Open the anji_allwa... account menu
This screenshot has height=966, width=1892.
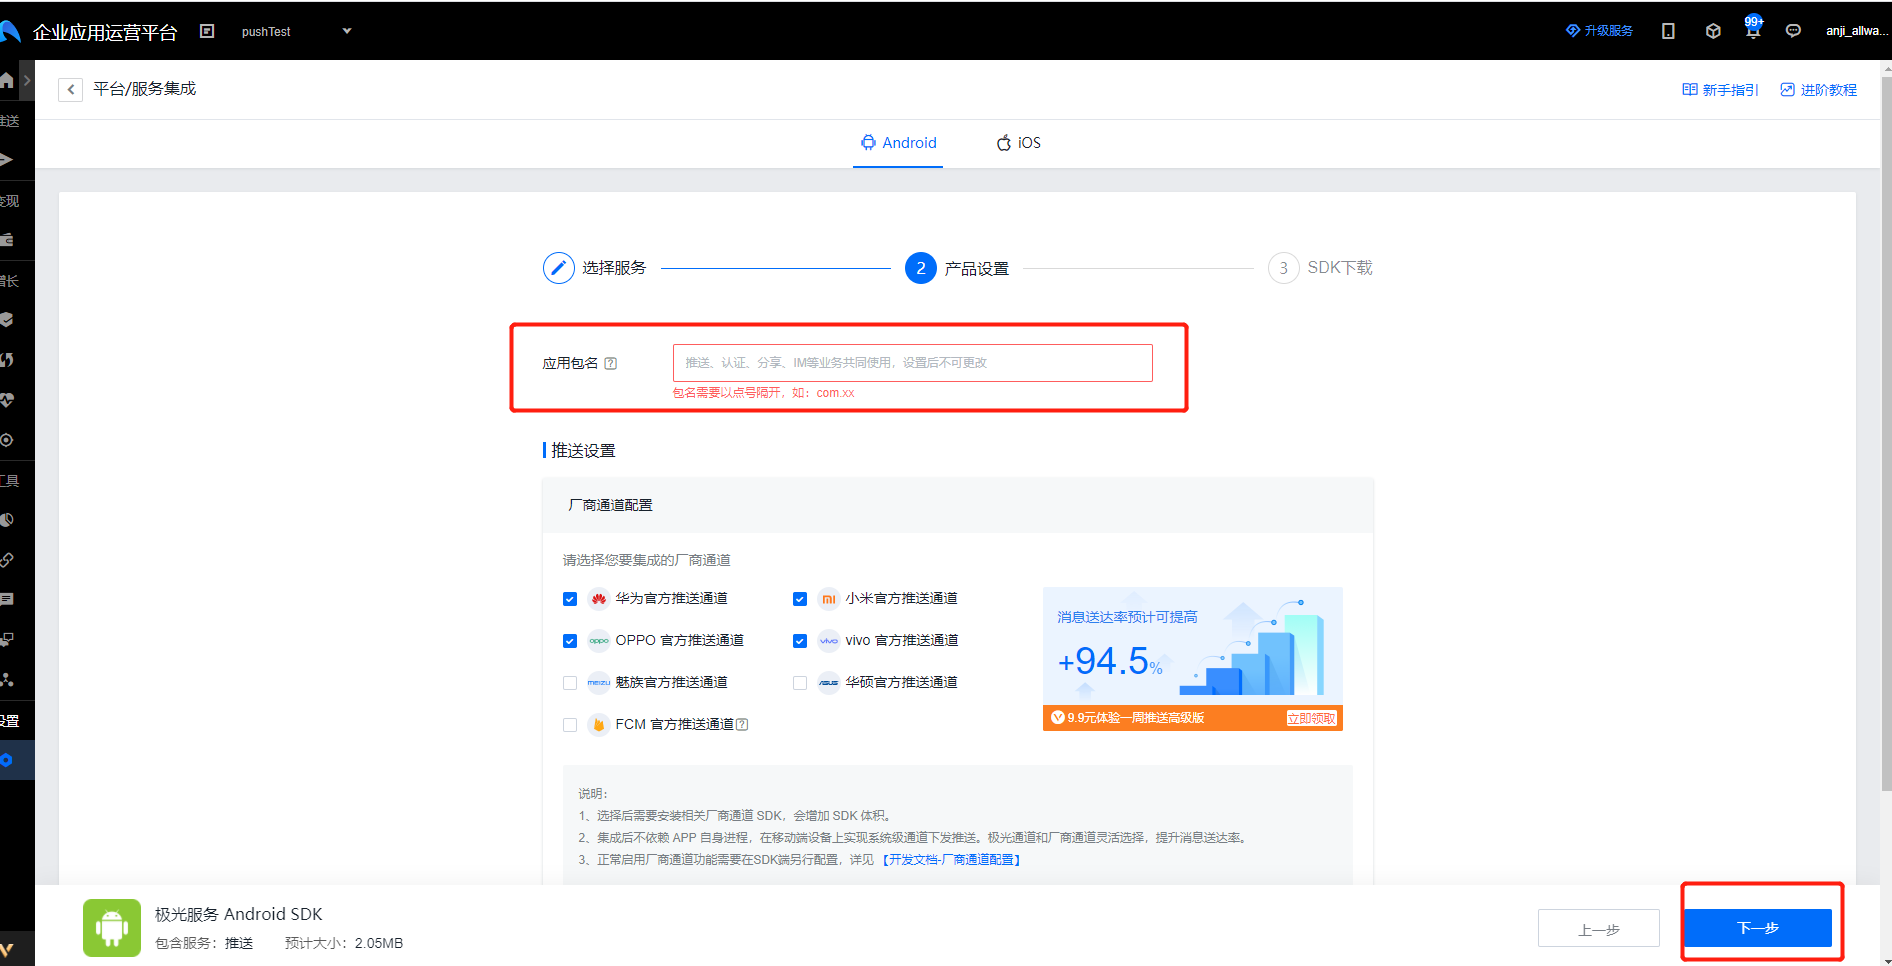click(1856, 31)
